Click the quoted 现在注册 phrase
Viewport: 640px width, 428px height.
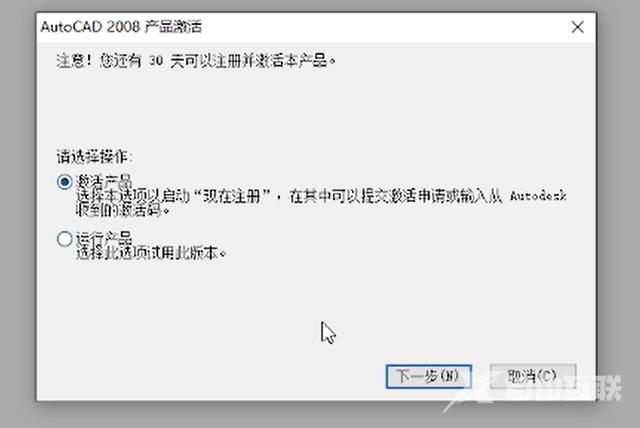coord(233,196)
